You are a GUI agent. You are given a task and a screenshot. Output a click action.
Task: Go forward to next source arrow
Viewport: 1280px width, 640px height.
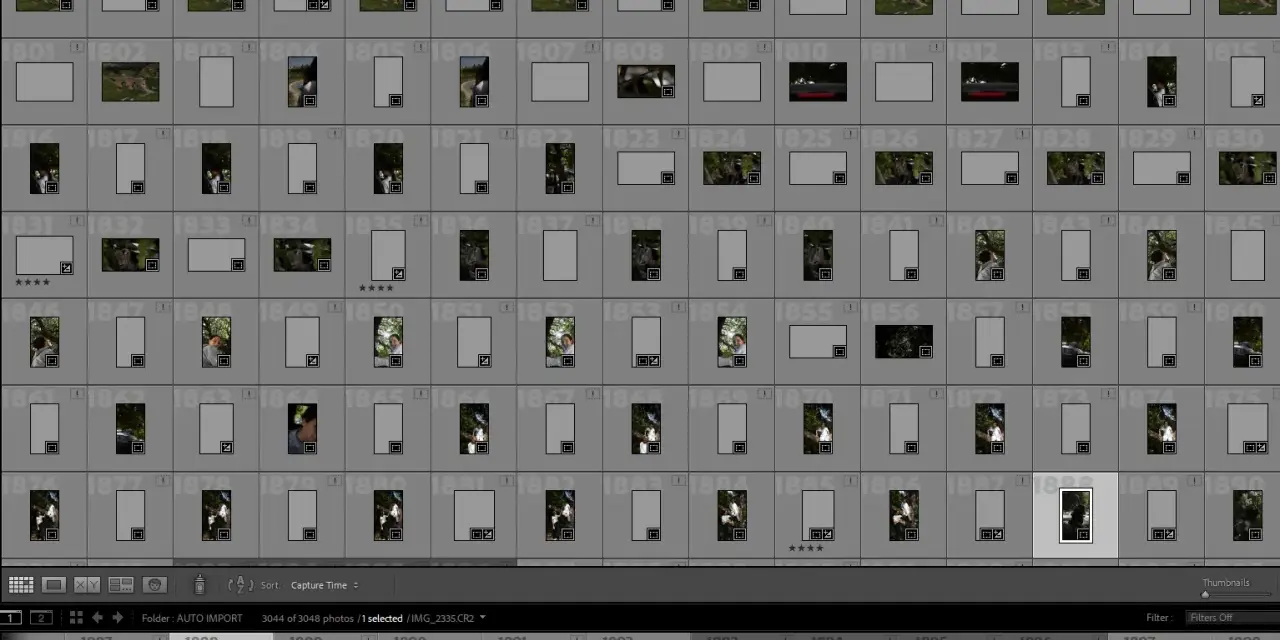[117, 618]
